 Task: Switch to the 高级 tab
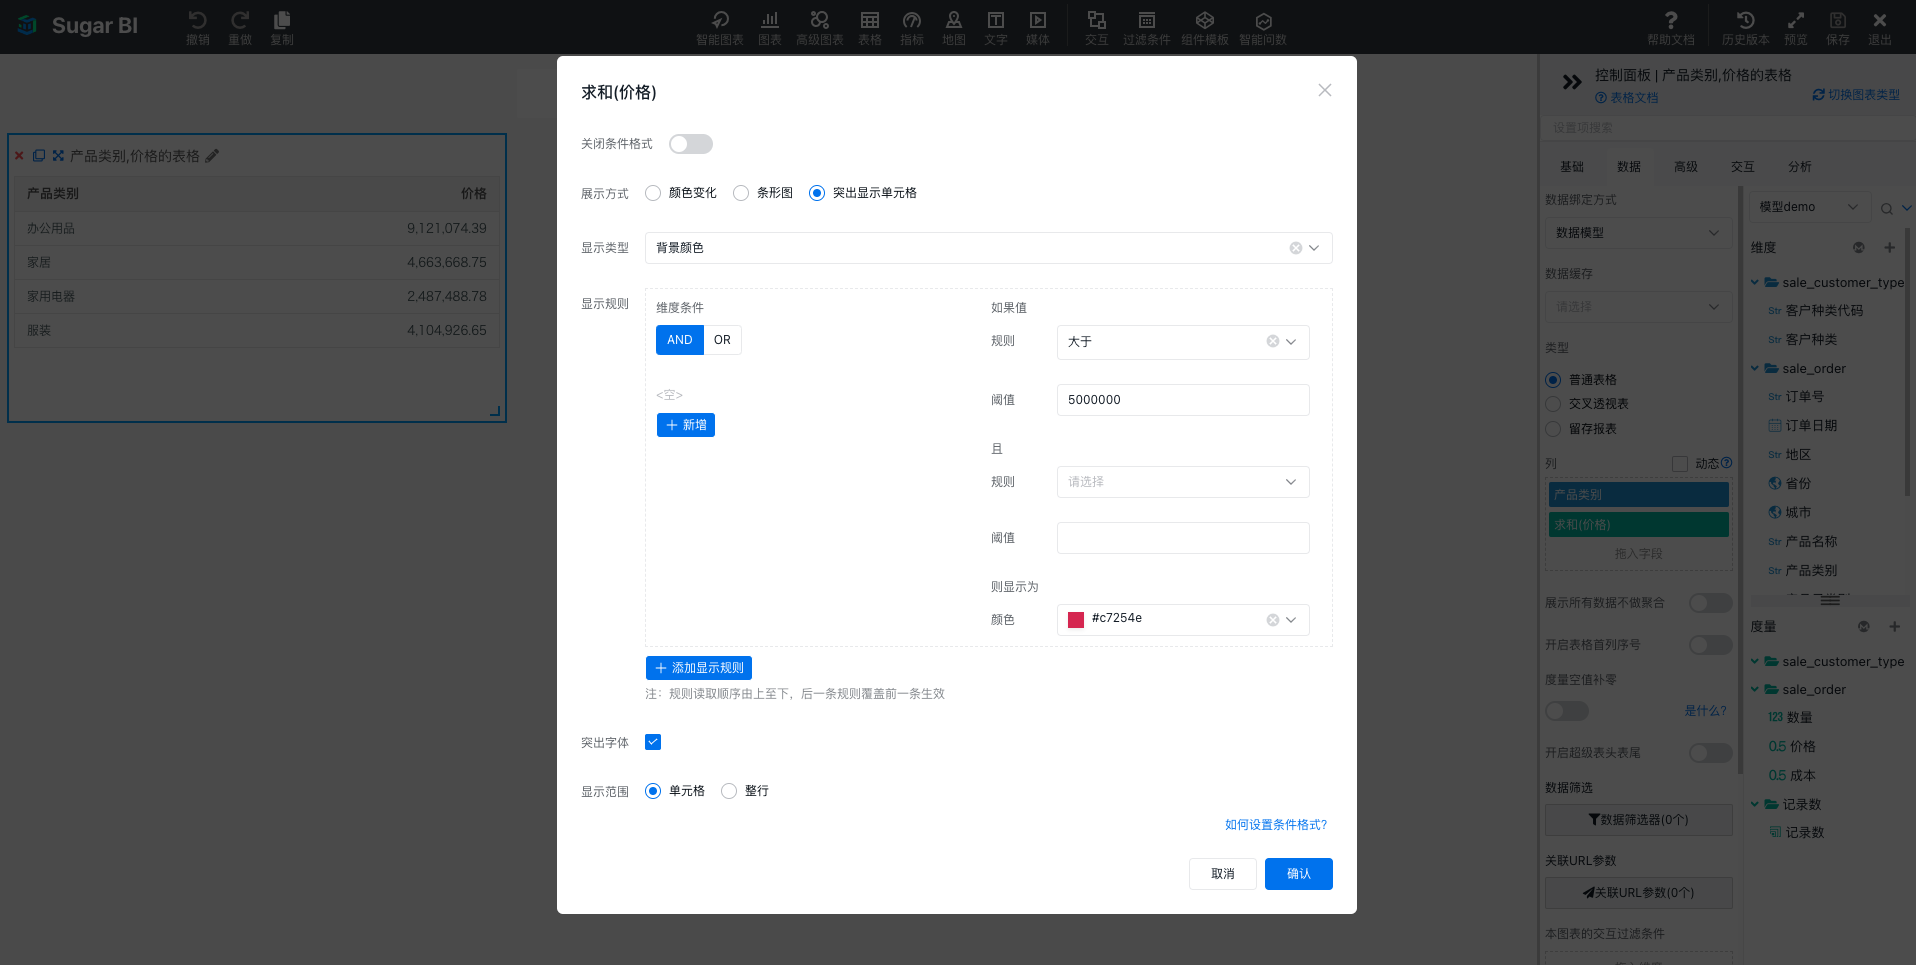click(1686, 167)
